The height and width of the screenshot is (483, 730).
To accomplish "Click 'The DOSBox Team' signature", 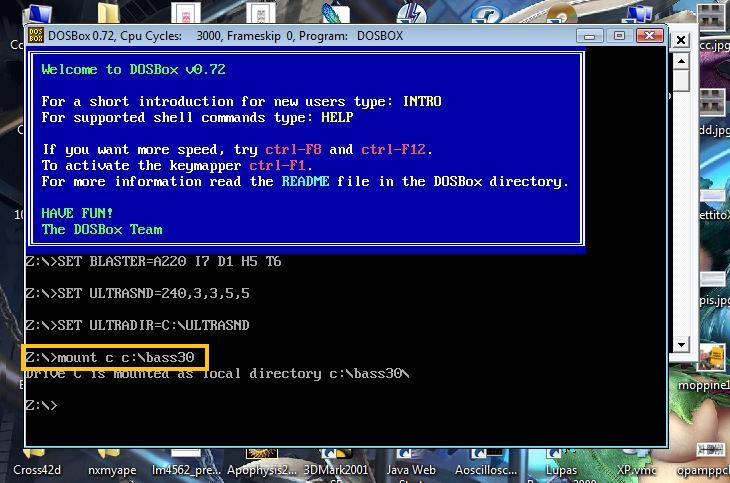I will (x=102, y=229).
